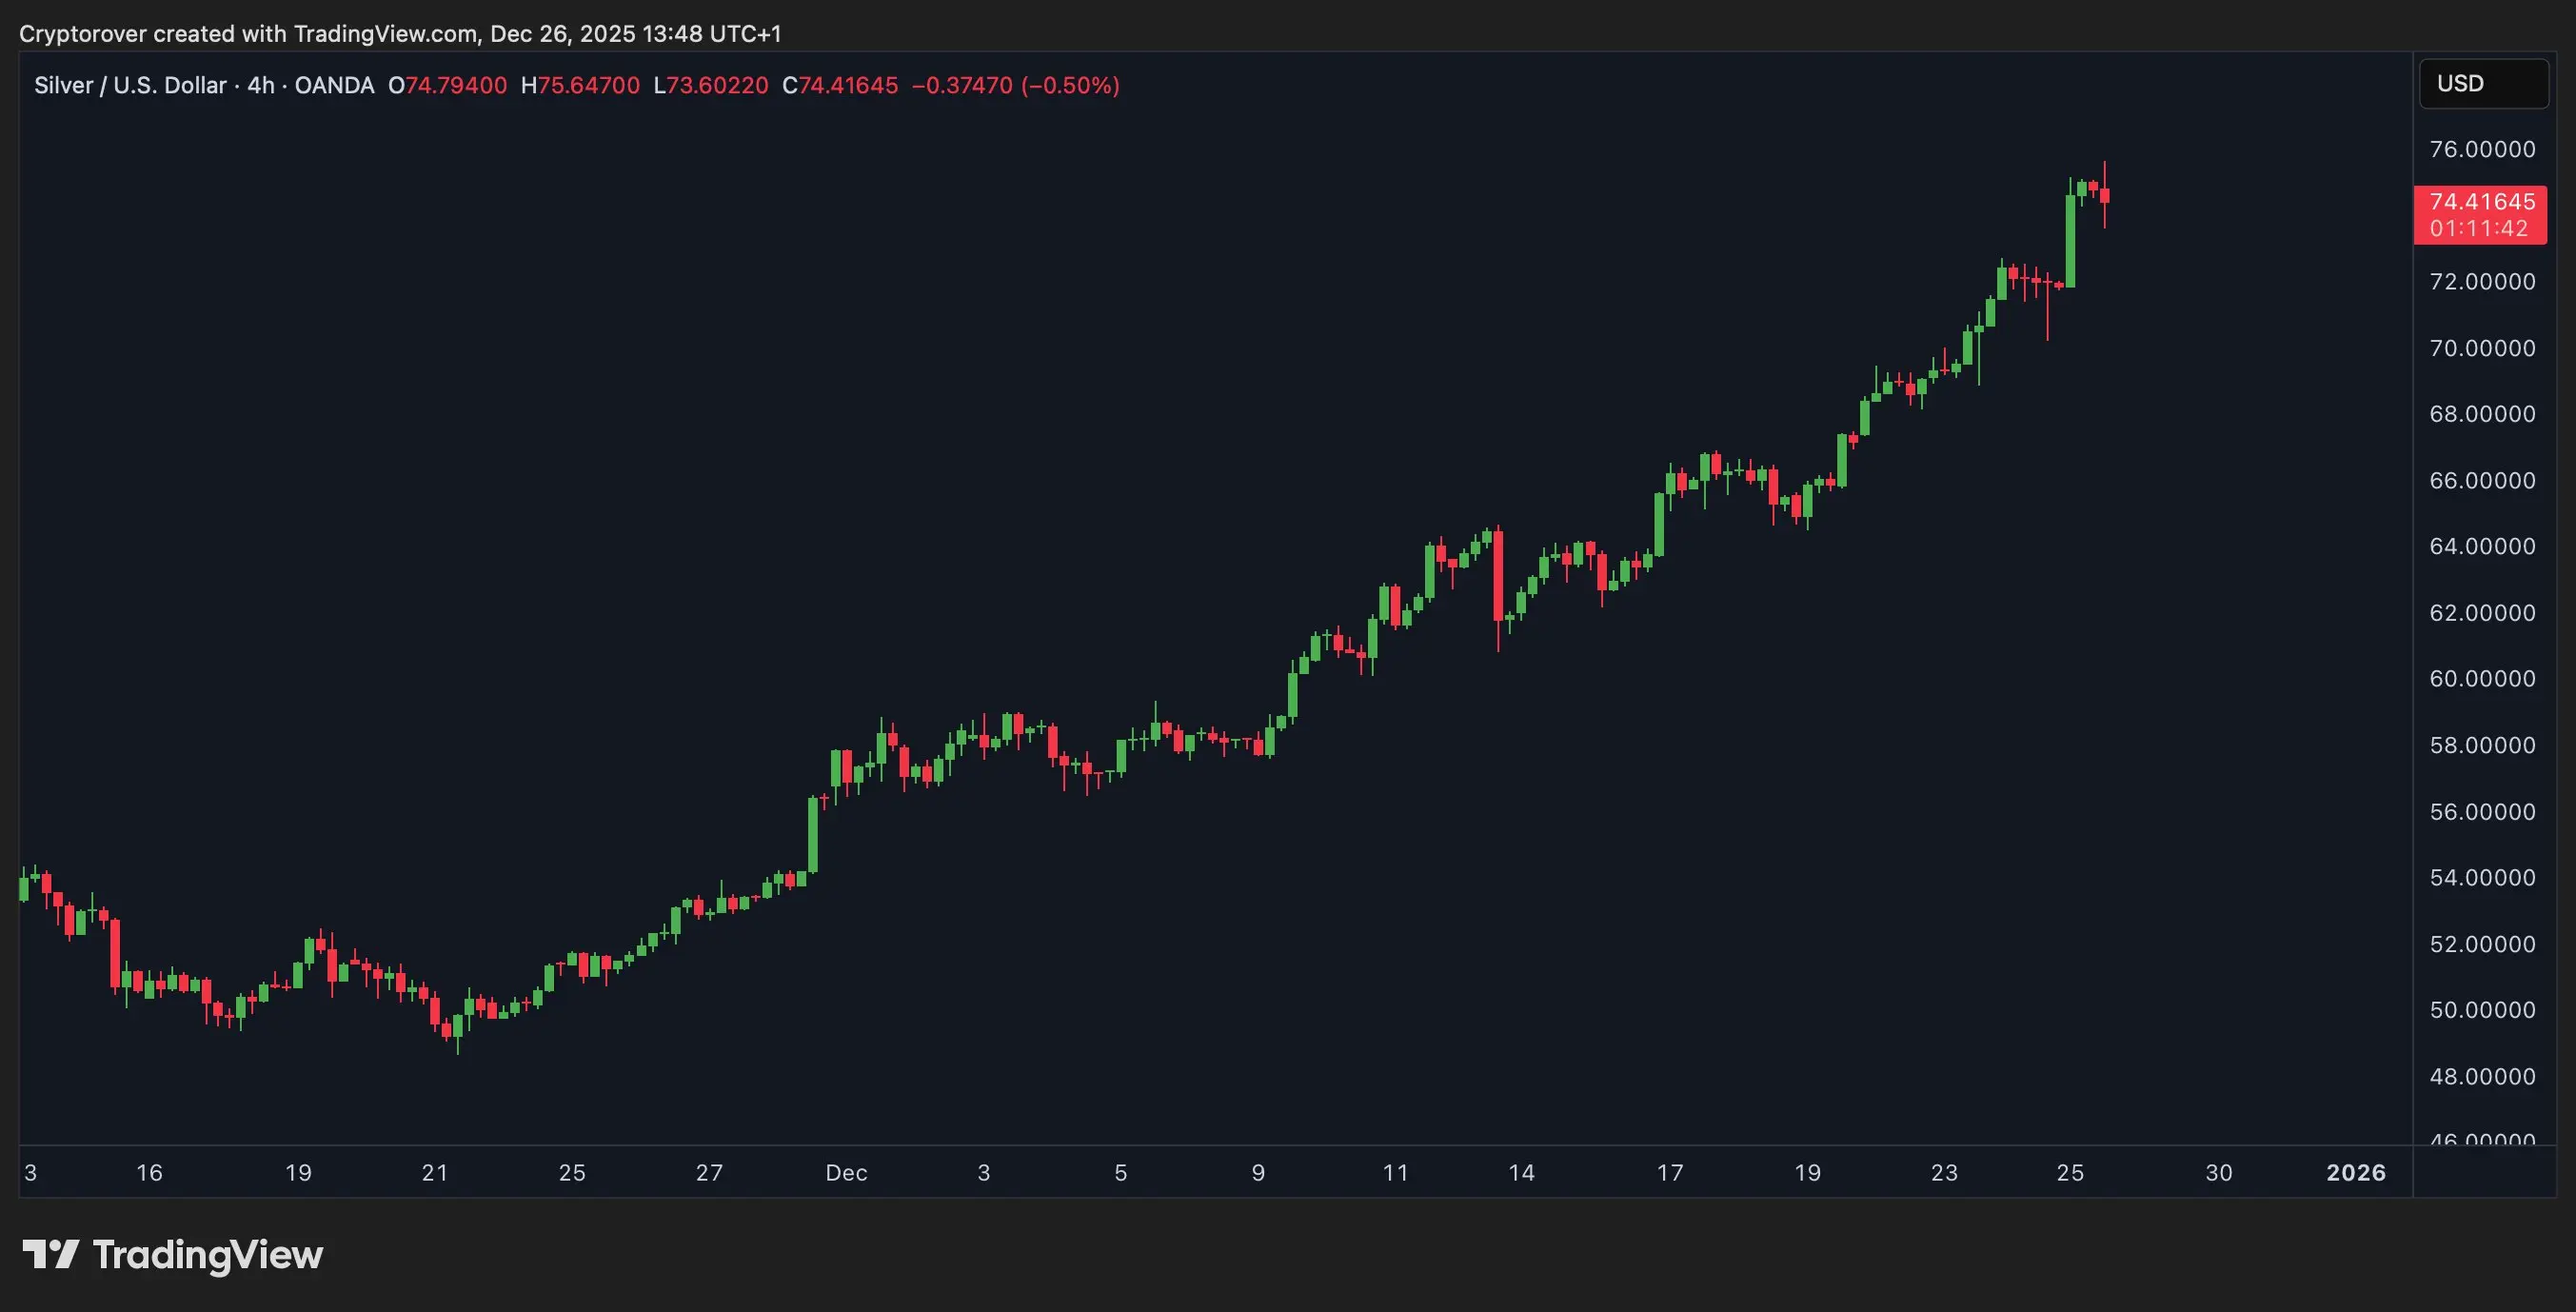Click the candle countdown timer 01:11:42
The width and height of the screenshot is (2576, 1312).
[x=2478, y=229]
